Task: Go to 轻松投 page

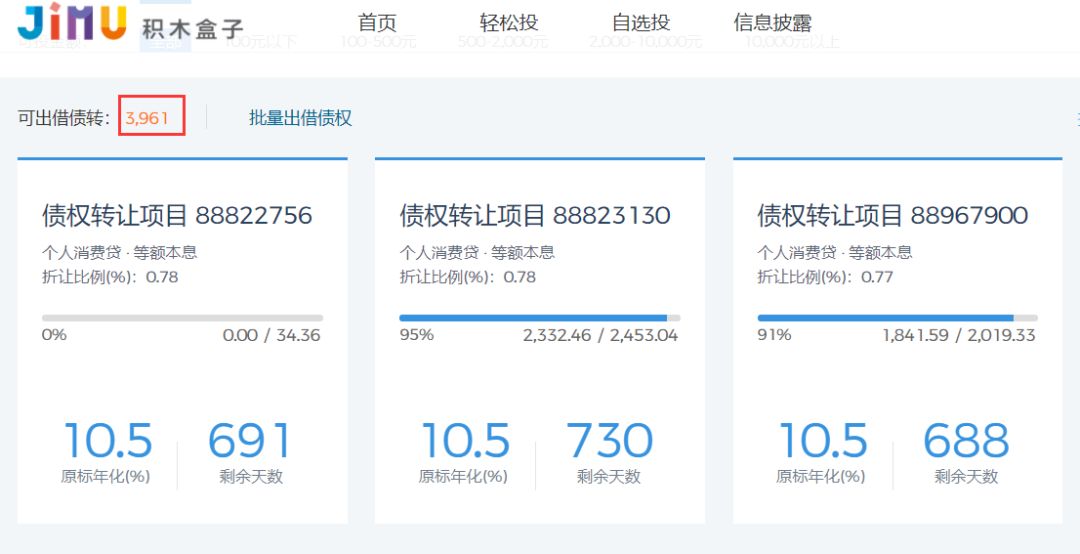Action: pyautogui.click(x=509, y=23)
